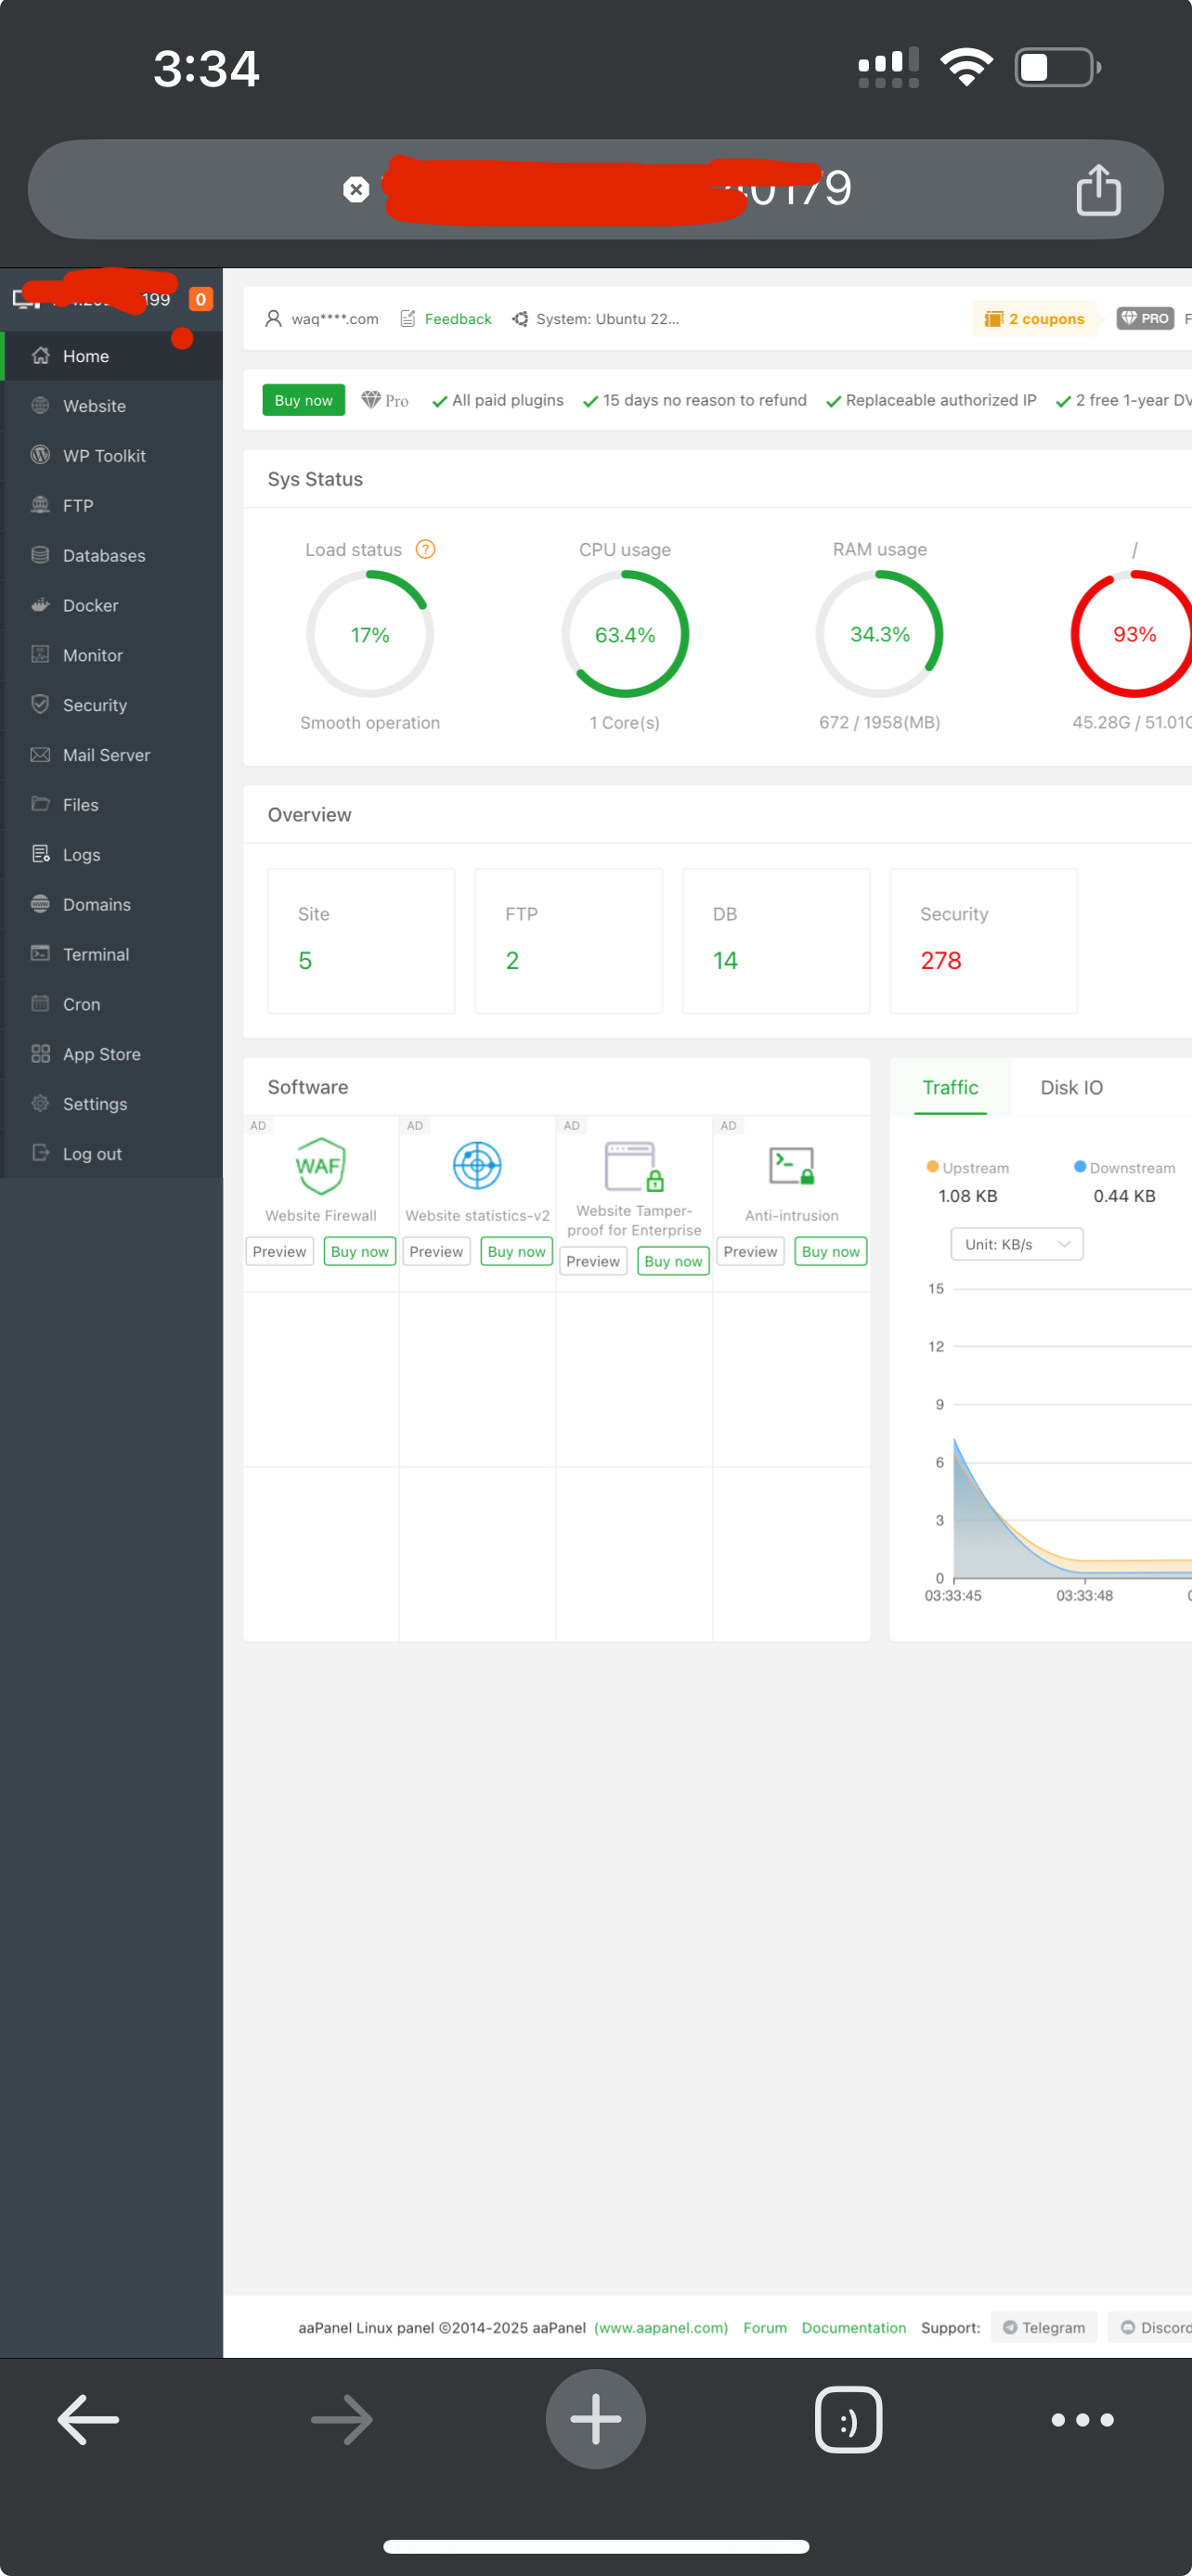Open the Unit: KB/s dropdown

click(x=1016, y=1244)
